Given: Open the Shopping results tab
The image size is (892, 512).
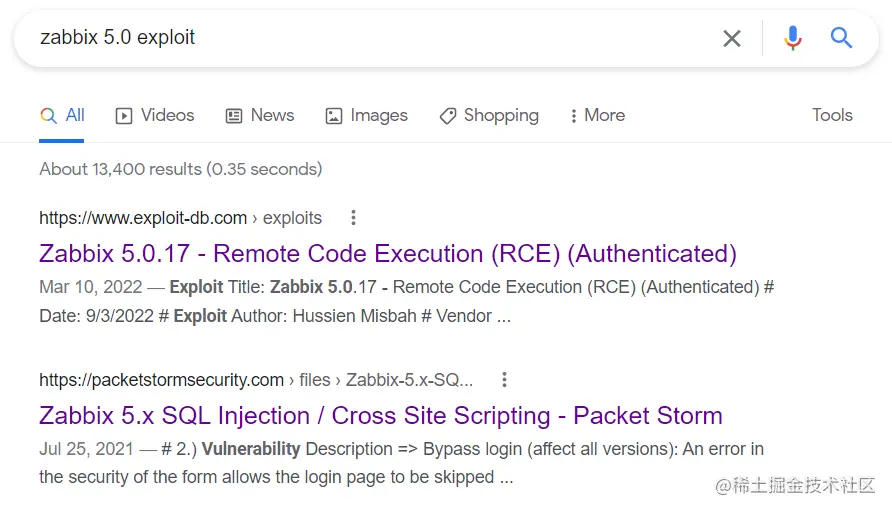Looking at the screenshot, I should [489, 115].
